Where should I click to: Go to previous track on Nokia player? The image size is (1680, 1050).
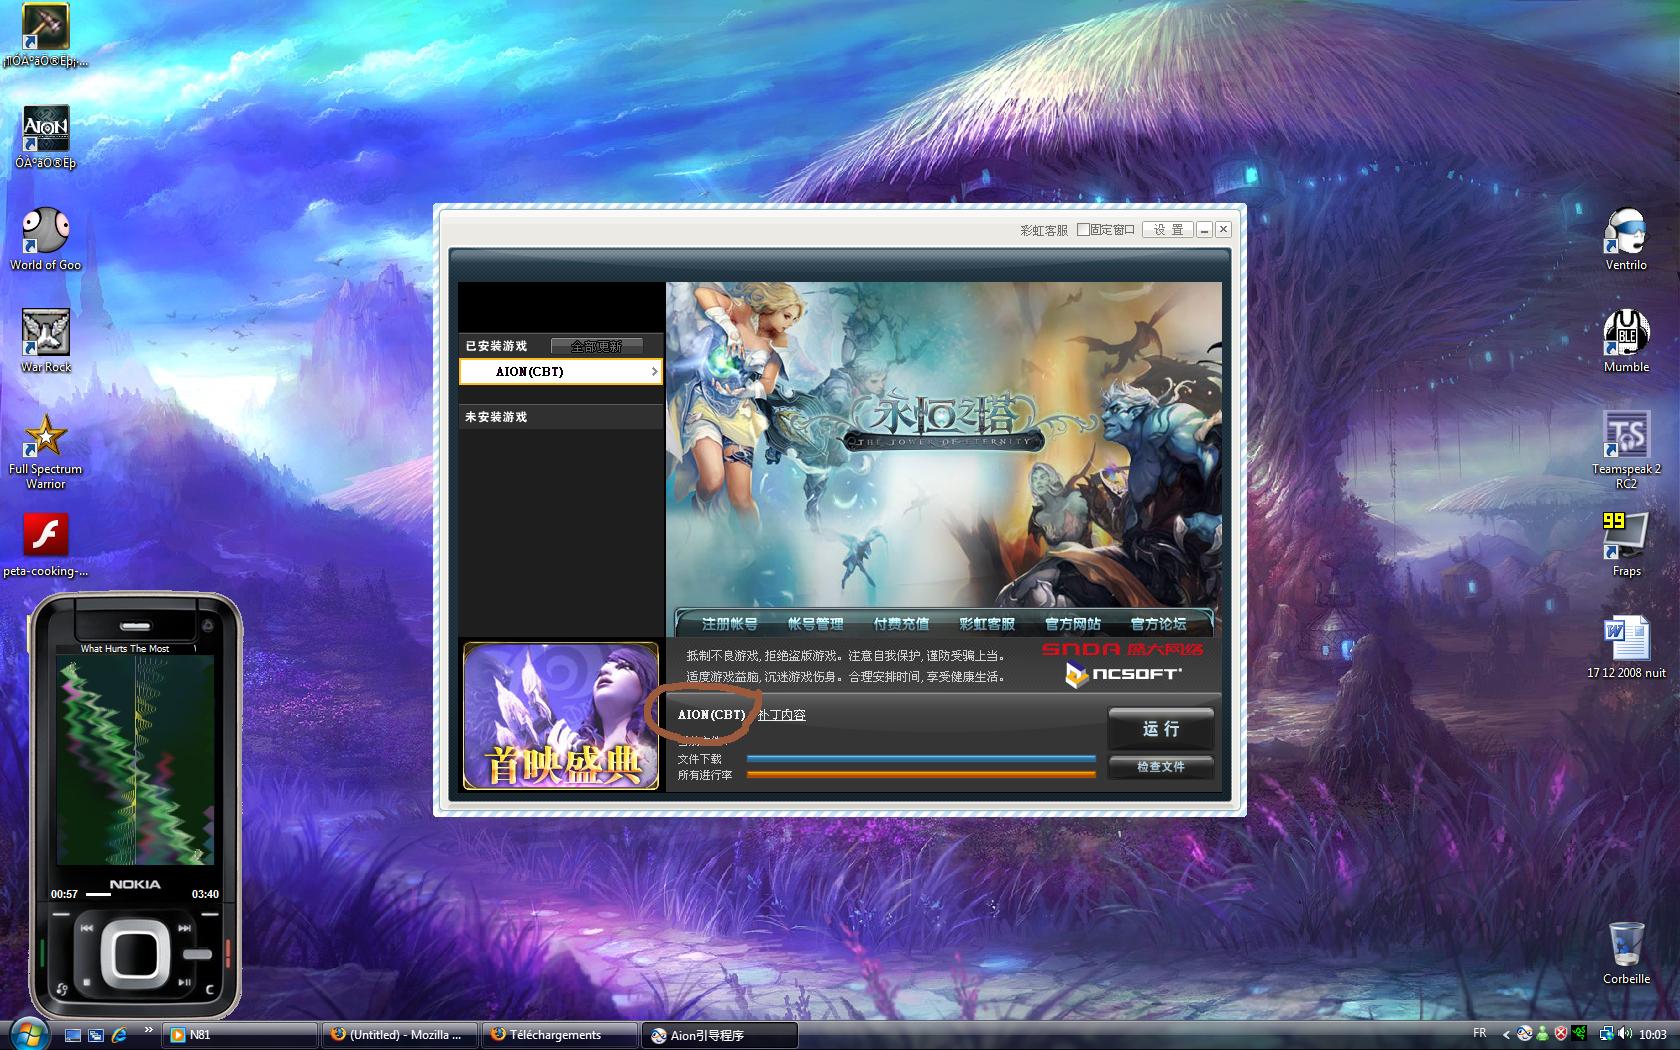87,928
